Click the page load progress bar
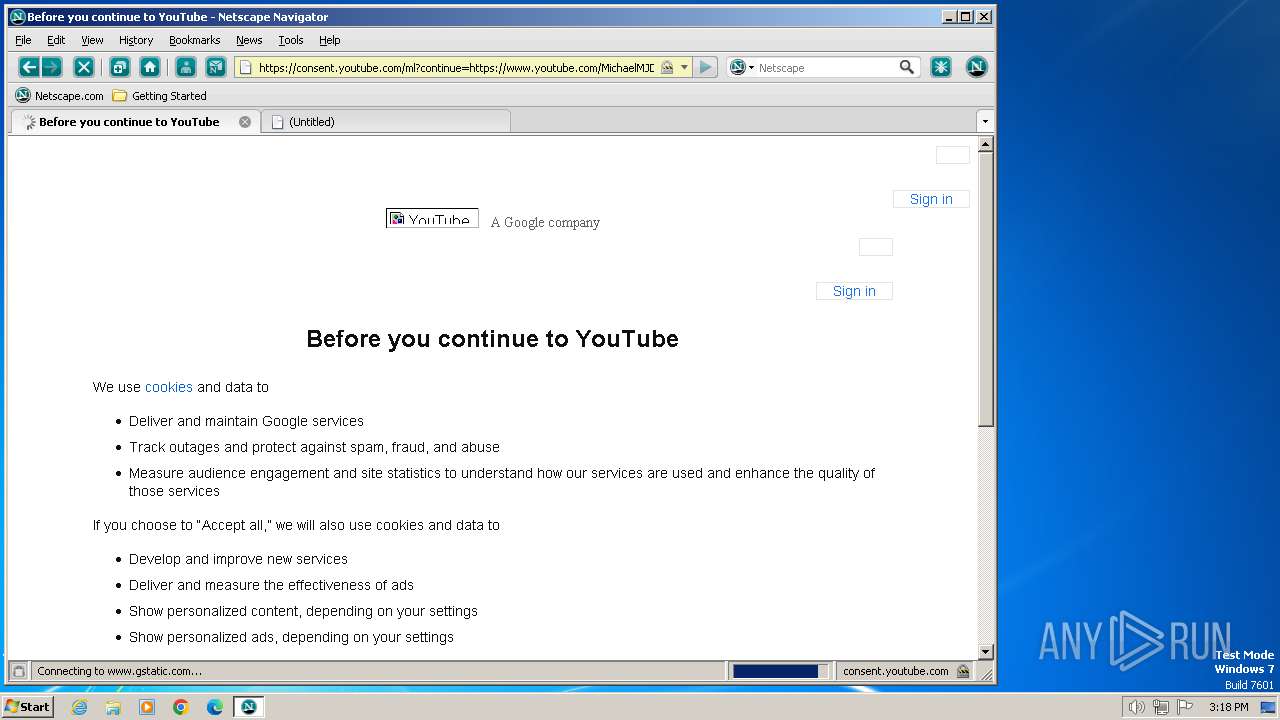The image size is (1280, 720). [x=780, y=671]
